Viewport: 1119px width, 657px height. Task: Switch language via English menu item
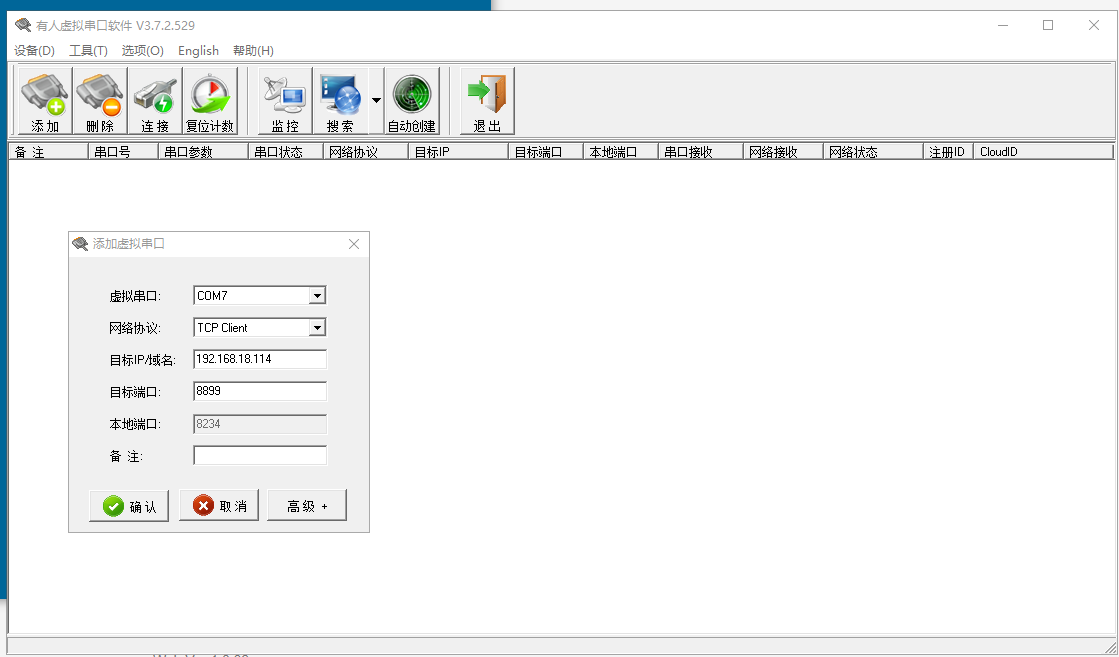tap(198, 51)
